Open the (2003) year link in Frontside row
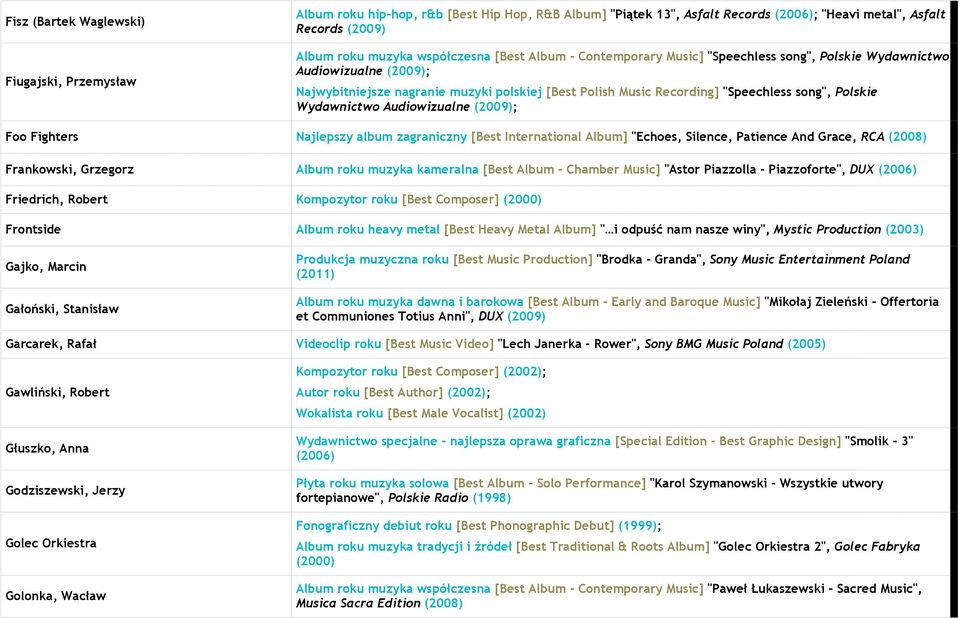960x618 pixels. (x=904, y=229)
